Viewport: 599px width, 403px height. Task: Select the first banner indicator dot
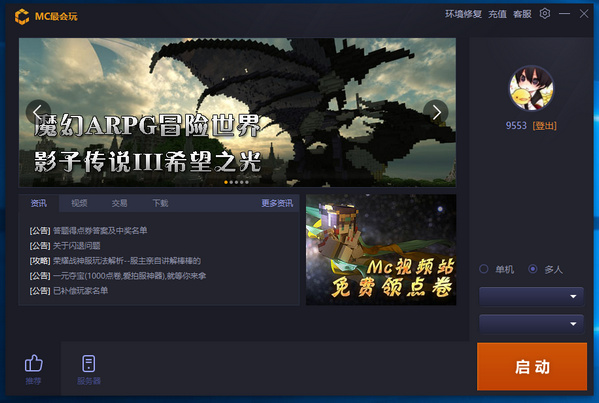point(226,182)
